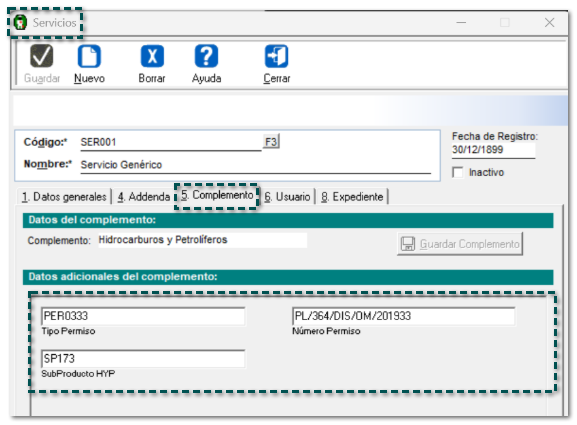Click the Código field containing SER001
Image resolution: width=577 pixels, height=425 pixels.
[x=171, y=142]
